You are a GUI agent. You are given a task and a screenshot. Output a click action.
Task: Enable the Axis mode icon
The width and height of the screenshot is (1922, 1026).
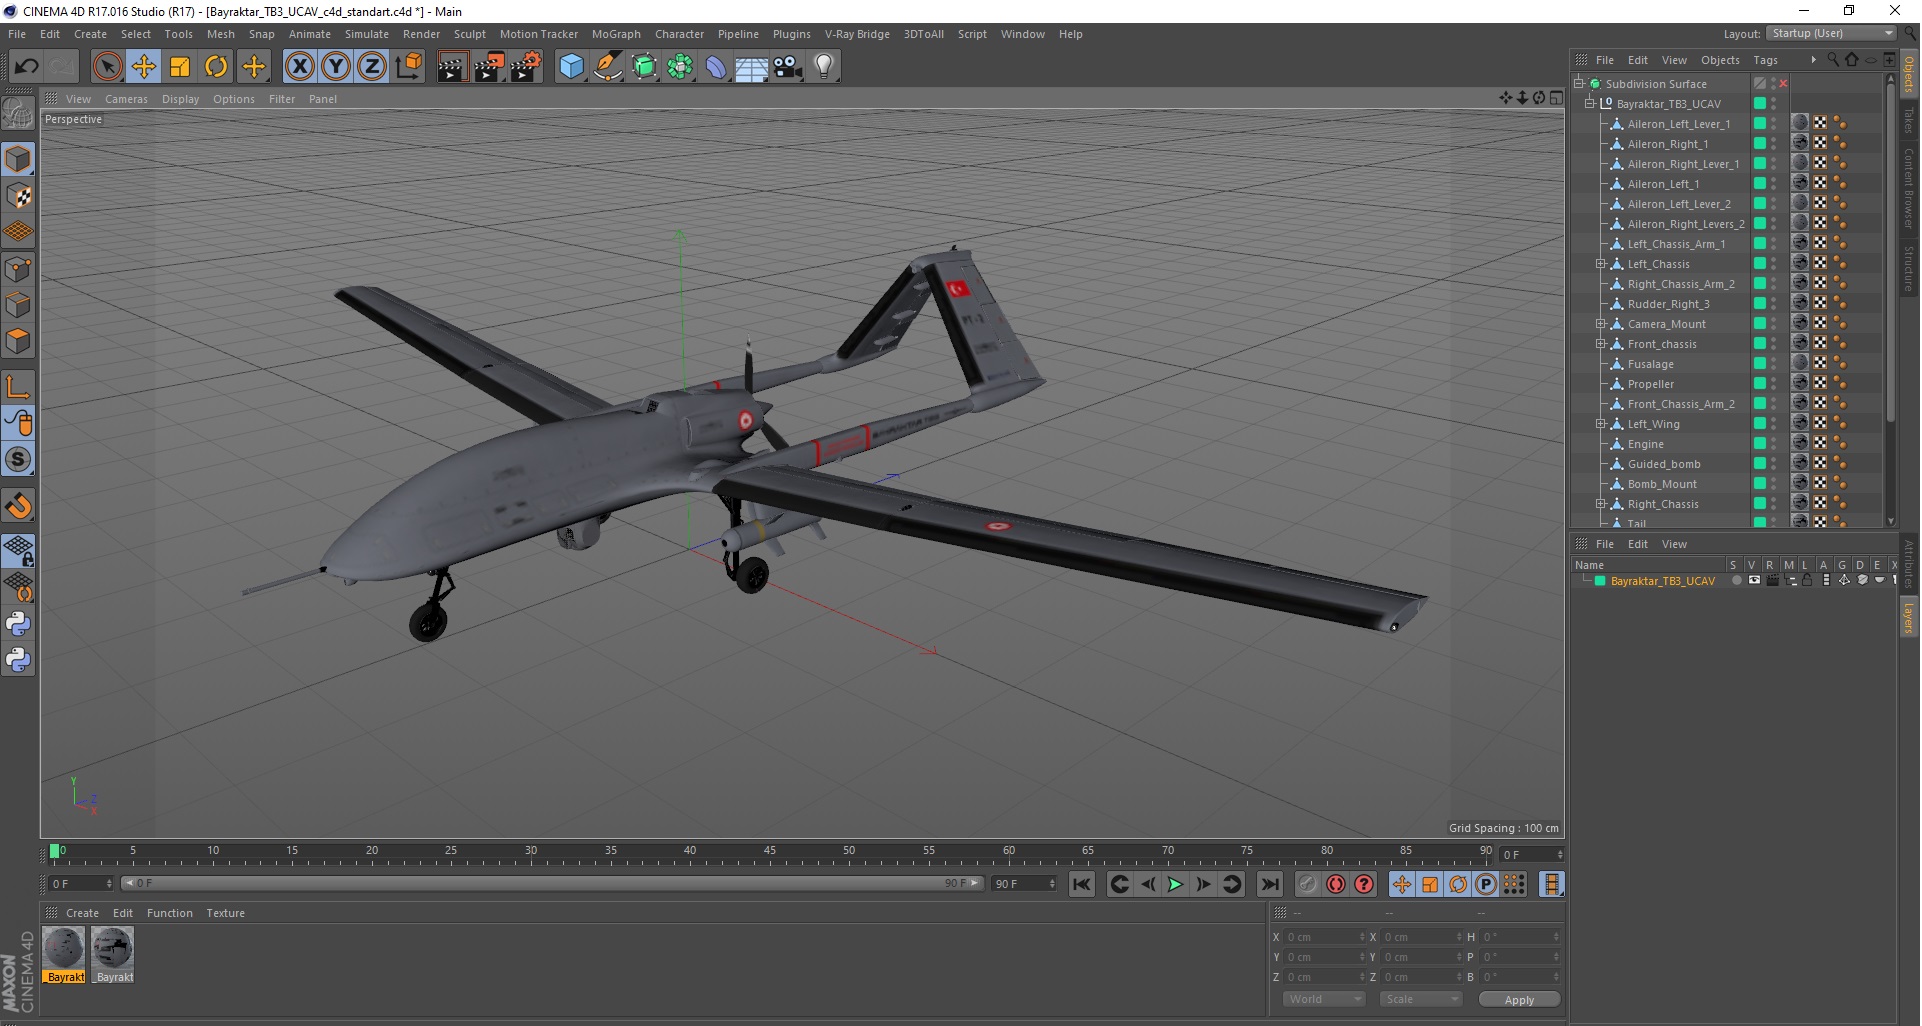[18, 387]
